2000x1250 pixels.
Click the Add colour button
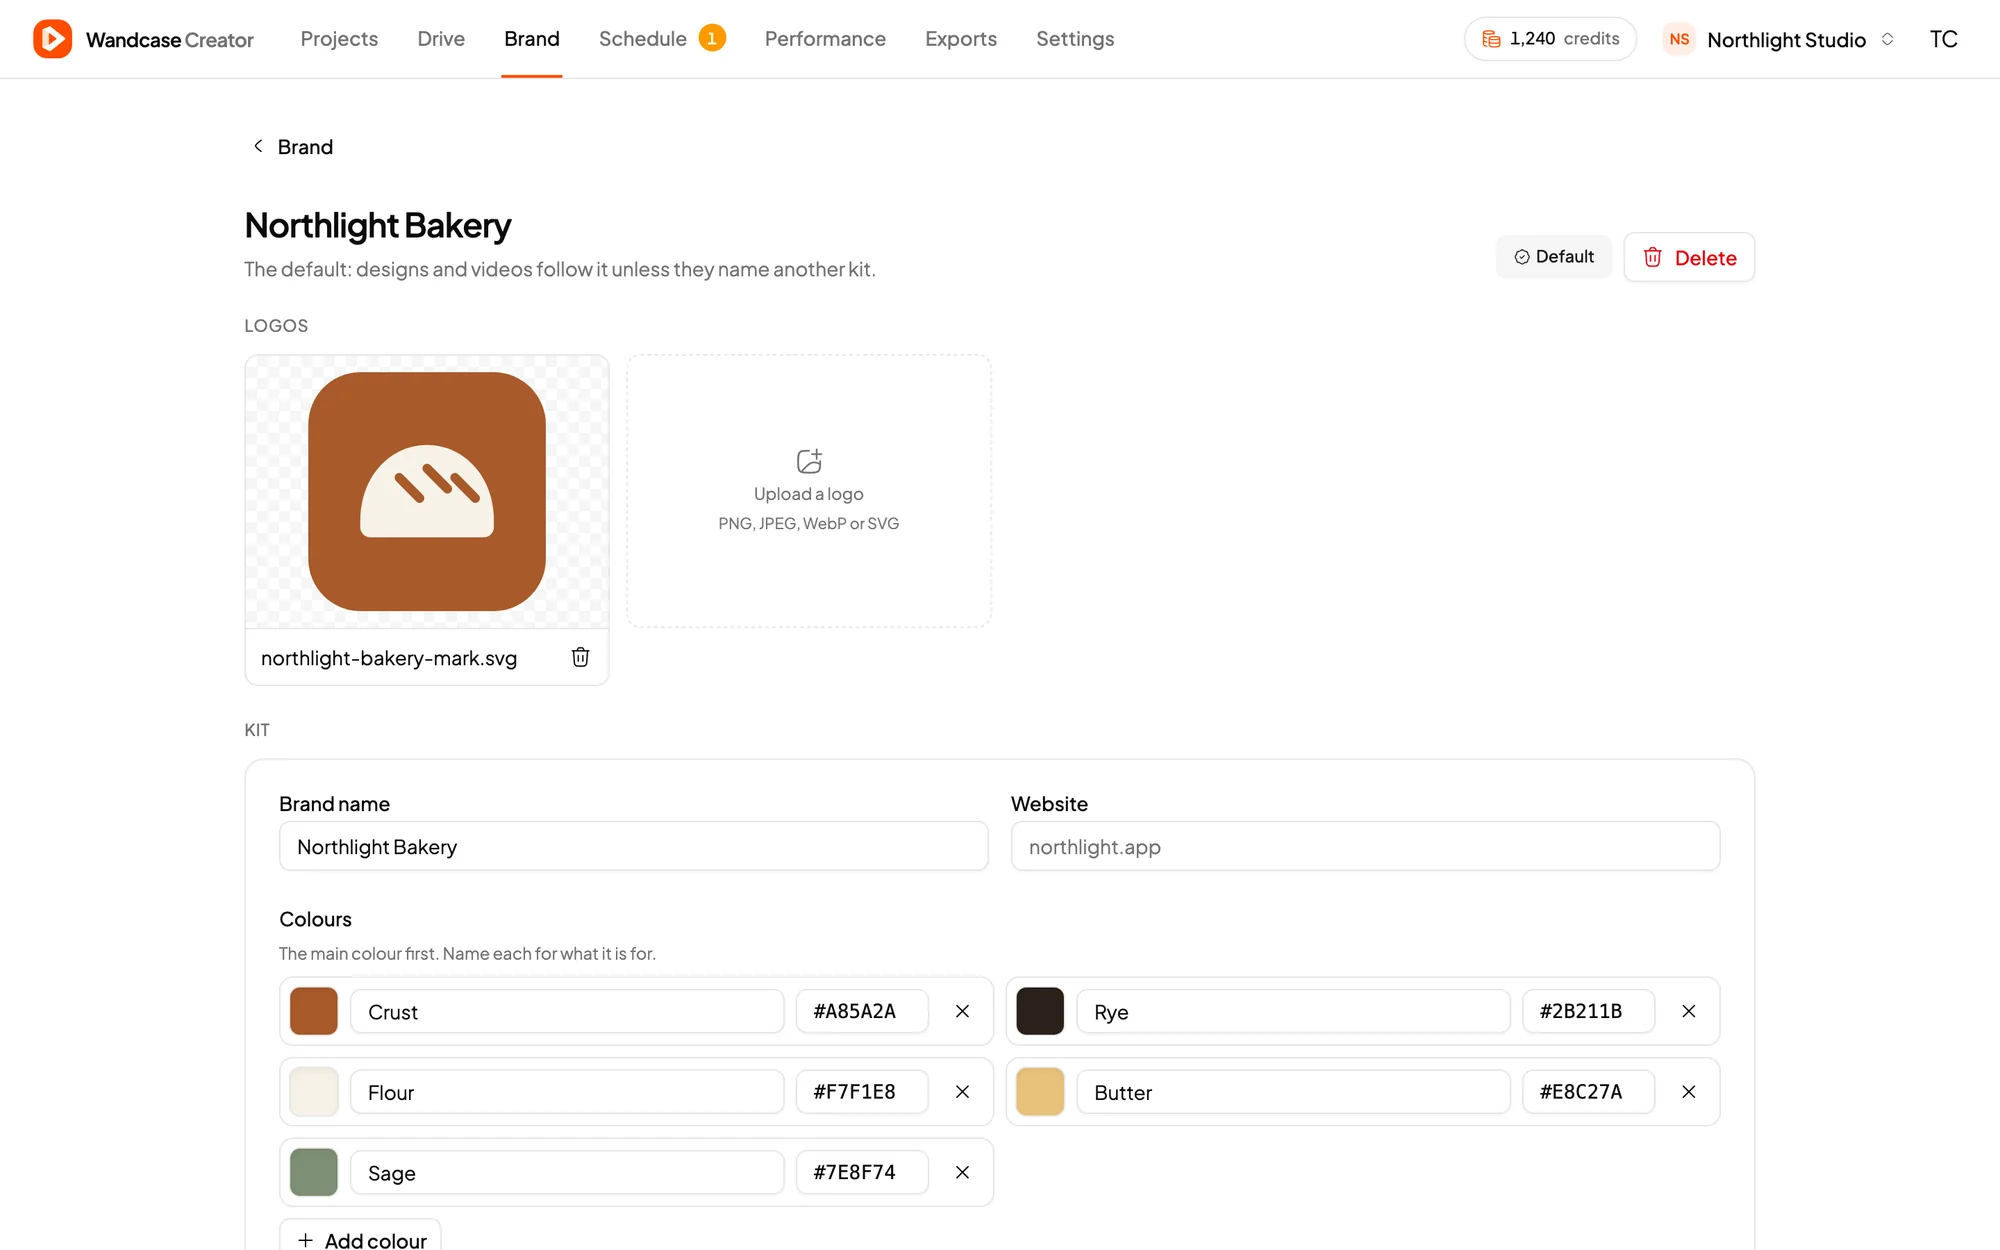pyautogui.click(x=361, y=1237)
